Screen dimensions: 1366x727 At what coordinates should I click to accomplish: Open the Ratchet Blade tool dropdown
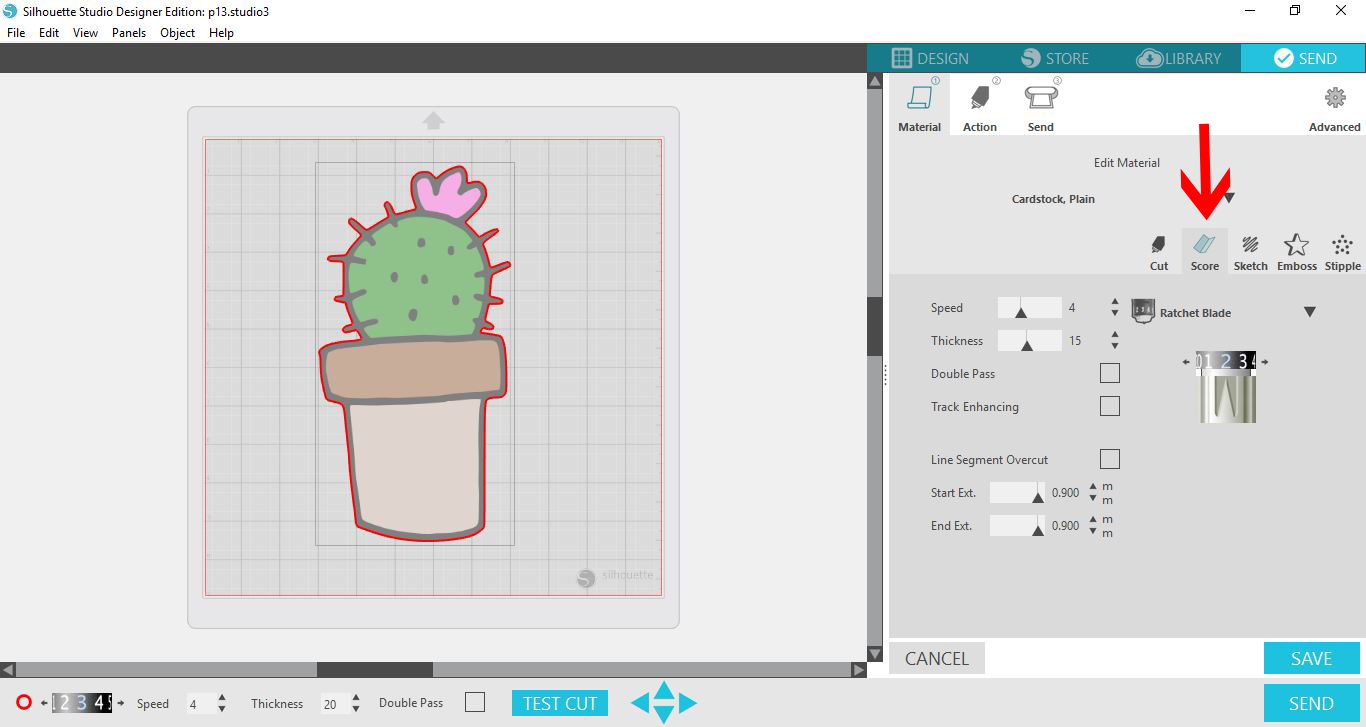(x=1309, y=313)
